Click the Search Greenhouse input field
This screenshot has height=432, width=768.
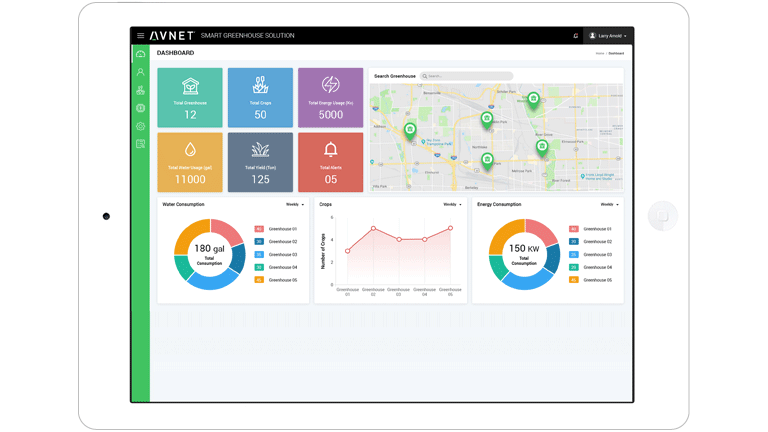tap(466, 76)
